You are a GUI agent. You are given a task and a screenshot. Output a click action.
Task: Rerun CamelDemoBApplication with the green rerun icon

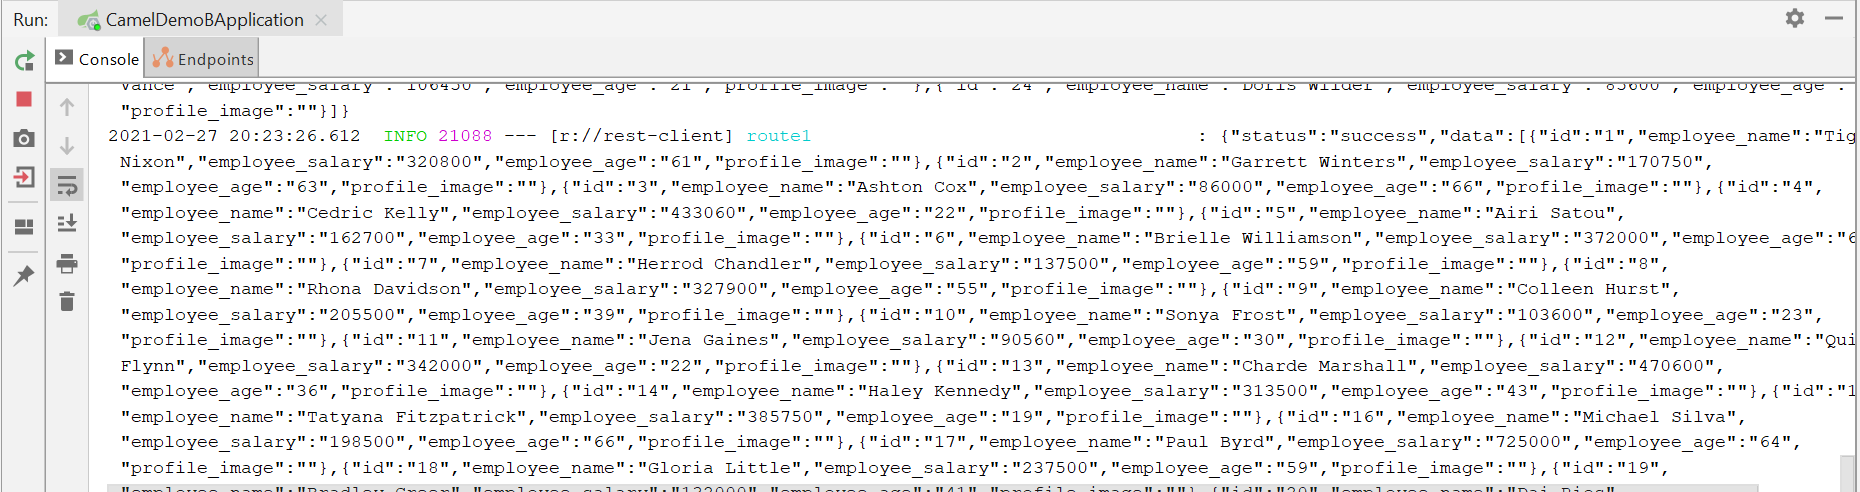(x=24, y=61)
